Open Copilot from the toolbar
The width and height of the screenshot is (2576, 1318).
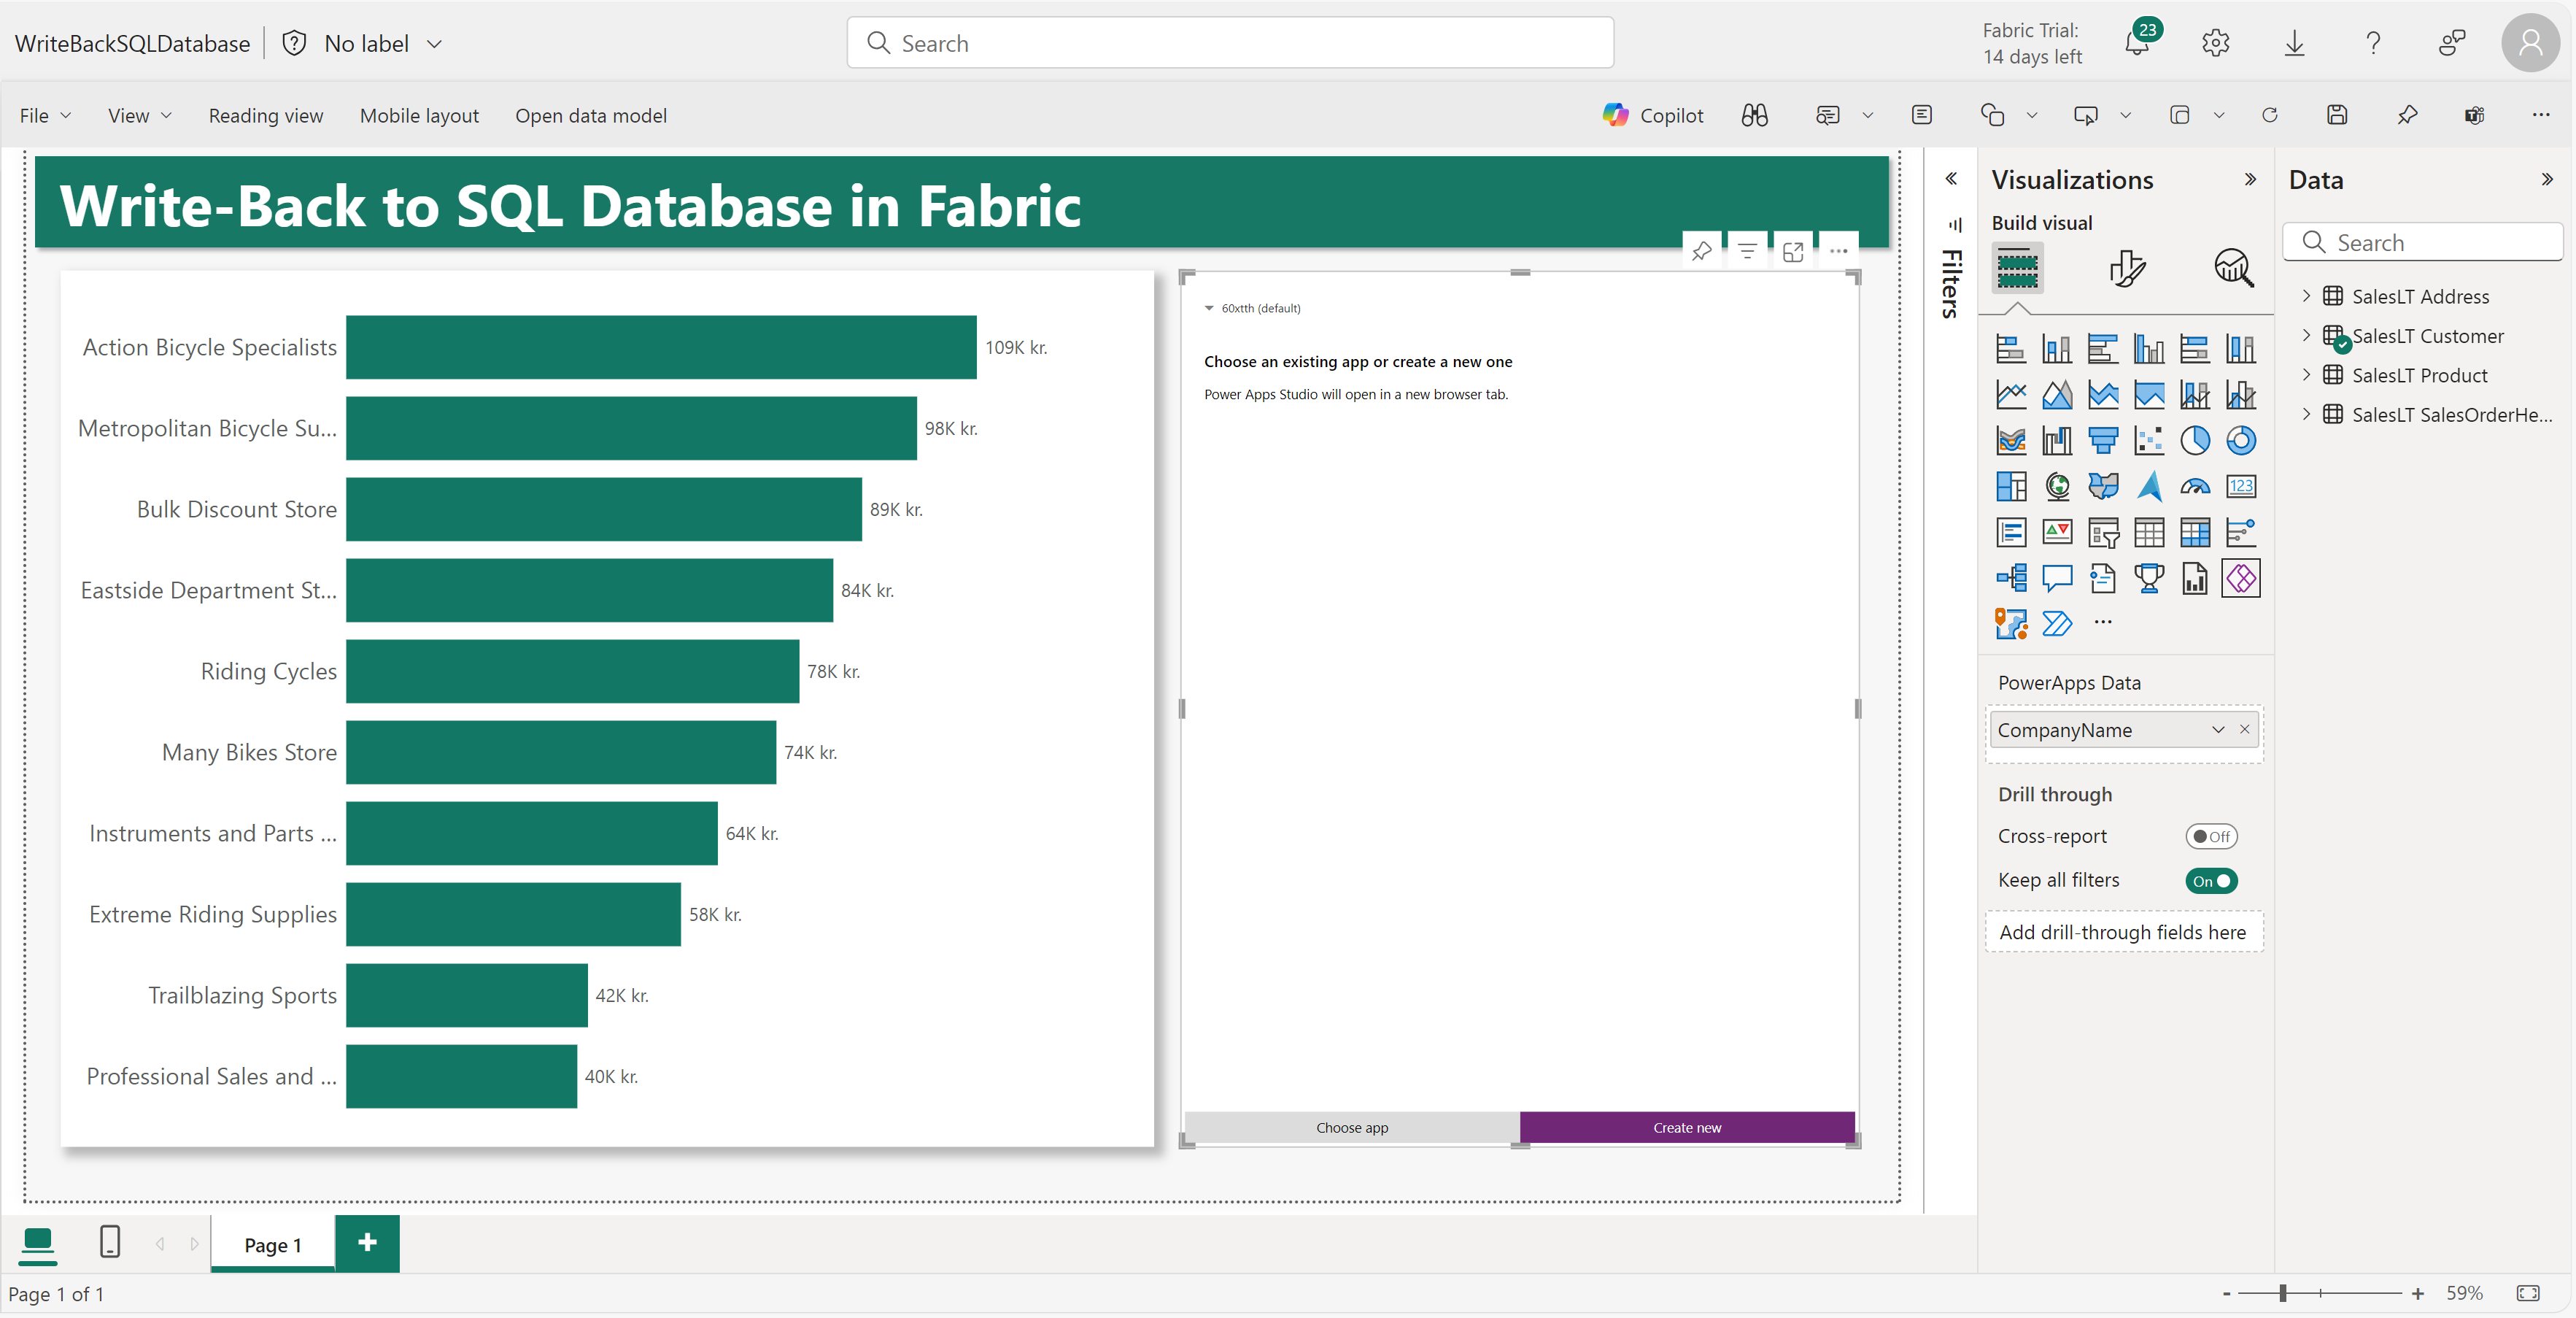point(1652,115)
